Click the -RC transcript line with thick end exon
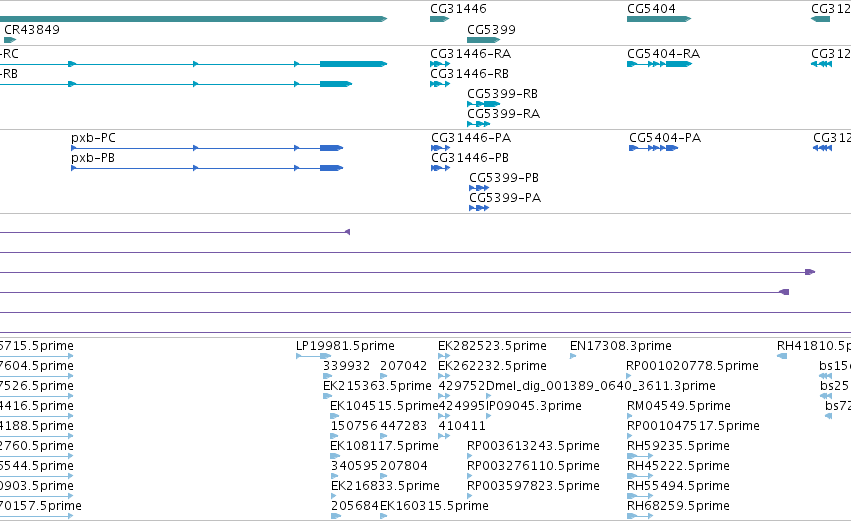Viewport: 851px width, 521px height. point(193,64)
